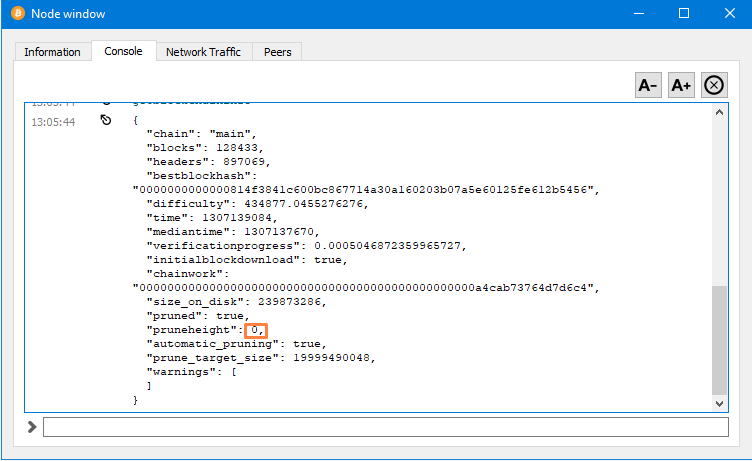Clear the console with the X circle button
Viewport: 752px width, 461px height.
714,85
